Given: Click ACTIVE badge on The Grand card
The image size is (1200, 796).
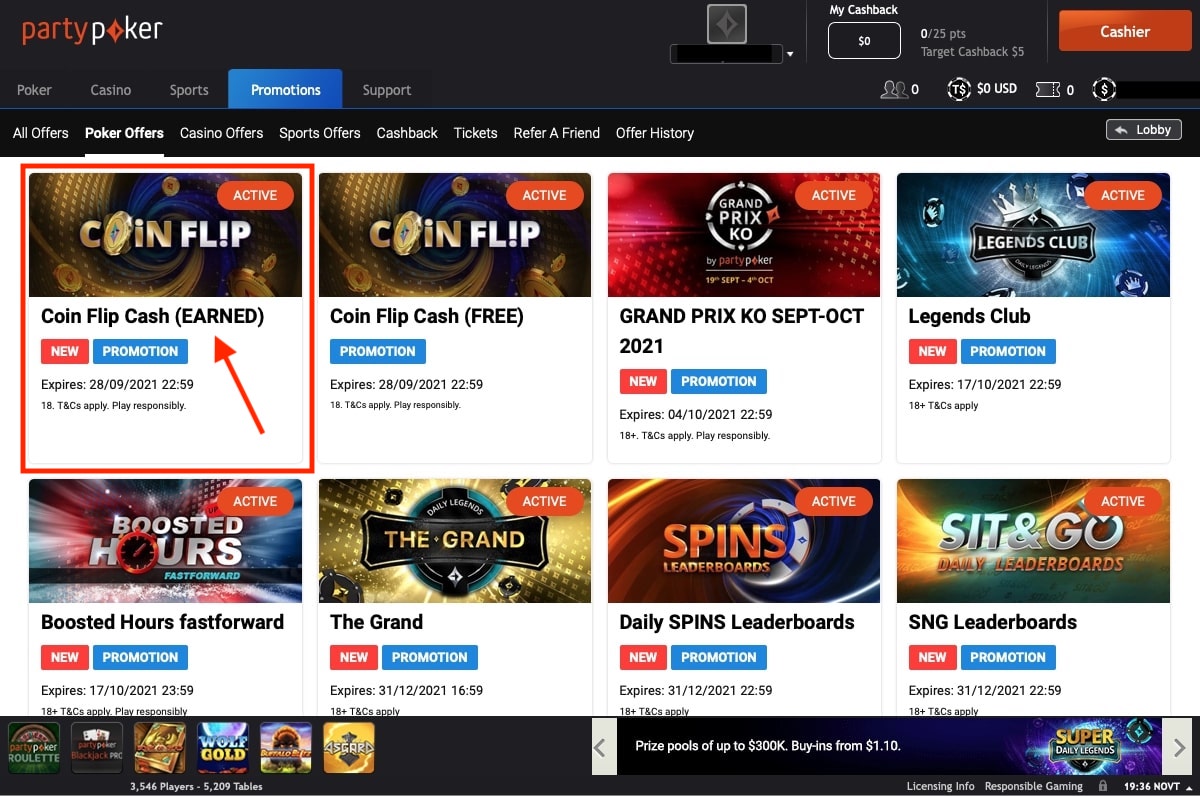Looking at the screenshot, I should pos(544,501).
